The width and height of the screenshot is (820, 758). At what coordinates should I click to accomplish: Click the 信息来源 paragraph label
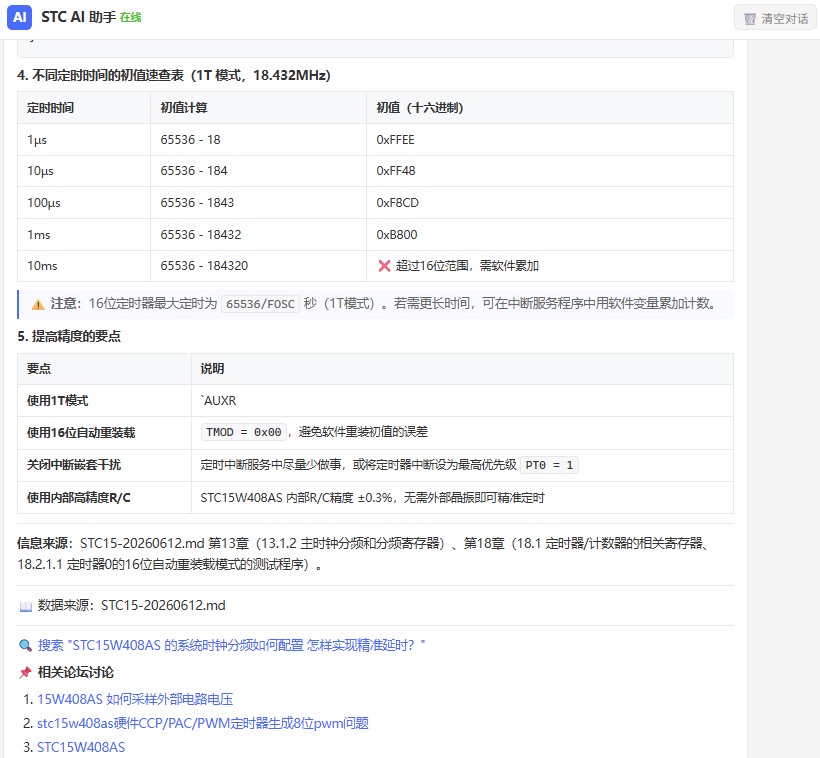click(44, 544)
